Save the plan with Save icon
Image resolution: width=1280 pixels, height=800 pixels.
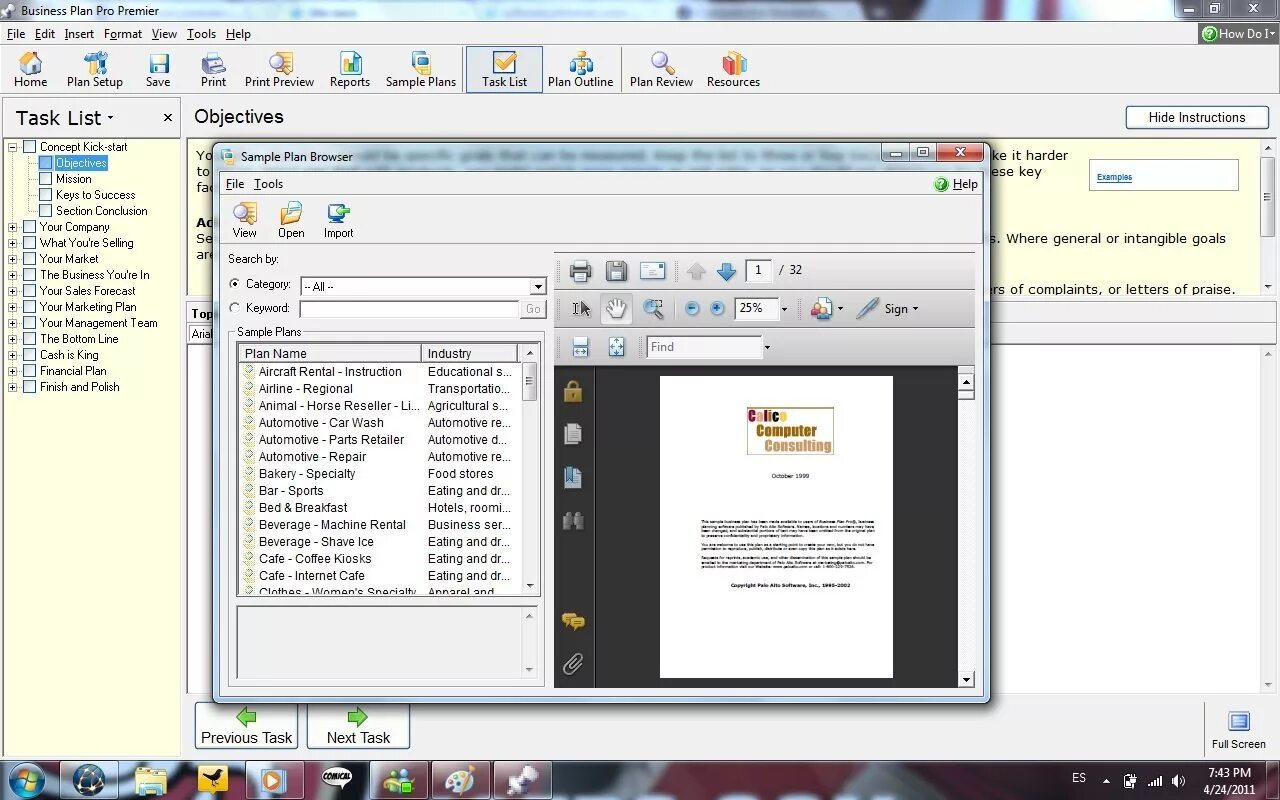click(158, 70)
